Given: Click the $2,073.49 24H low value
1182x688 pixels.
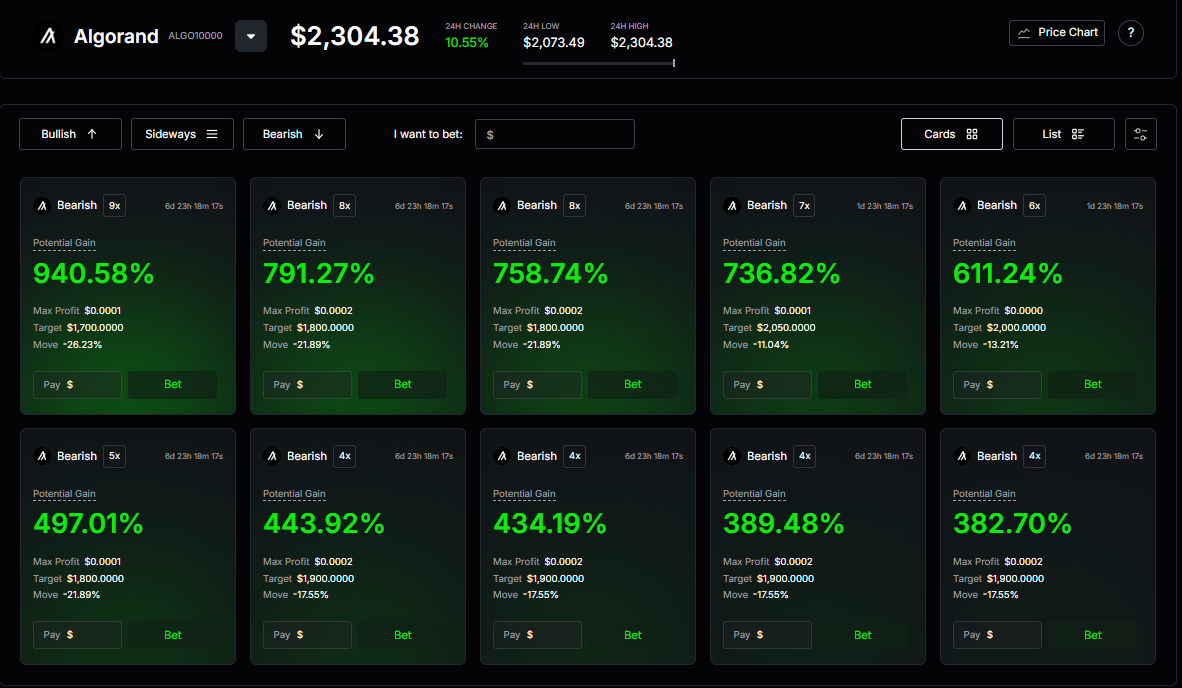Looking at the screenshot, I should click(x=553, y=43).
